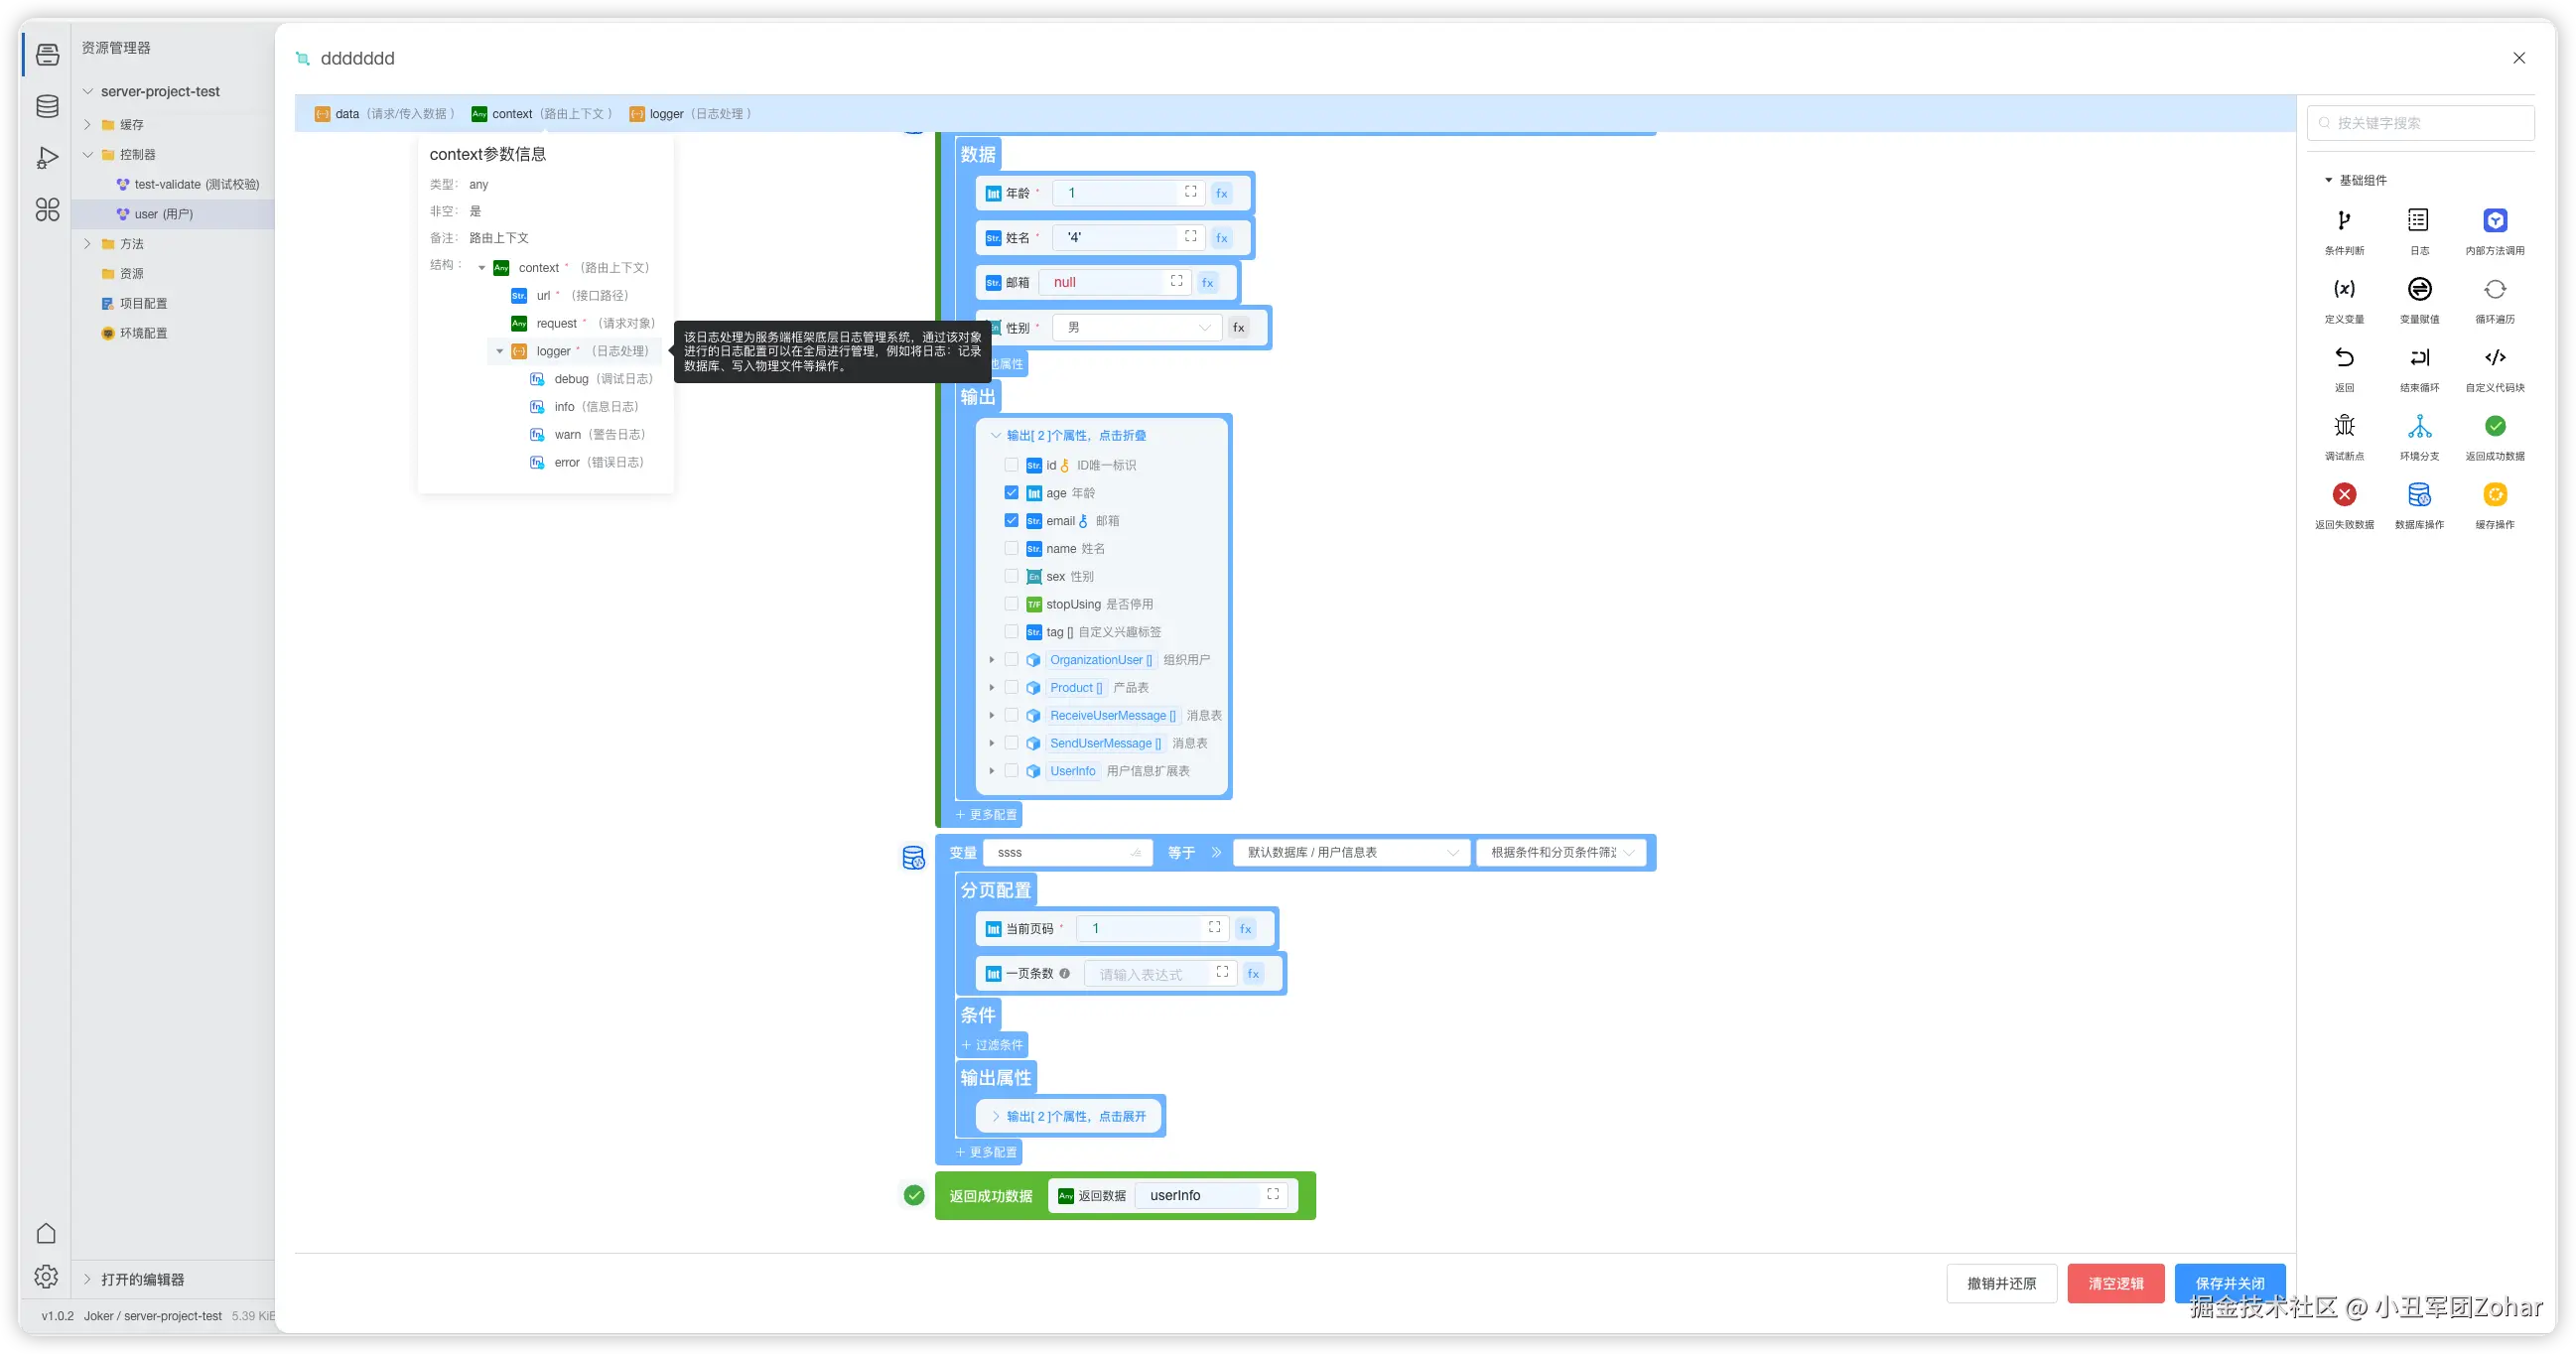Select the 条件判断 branch component icon
The width and height of the screenshot is (2576, 1354).
pos(2343,221)
